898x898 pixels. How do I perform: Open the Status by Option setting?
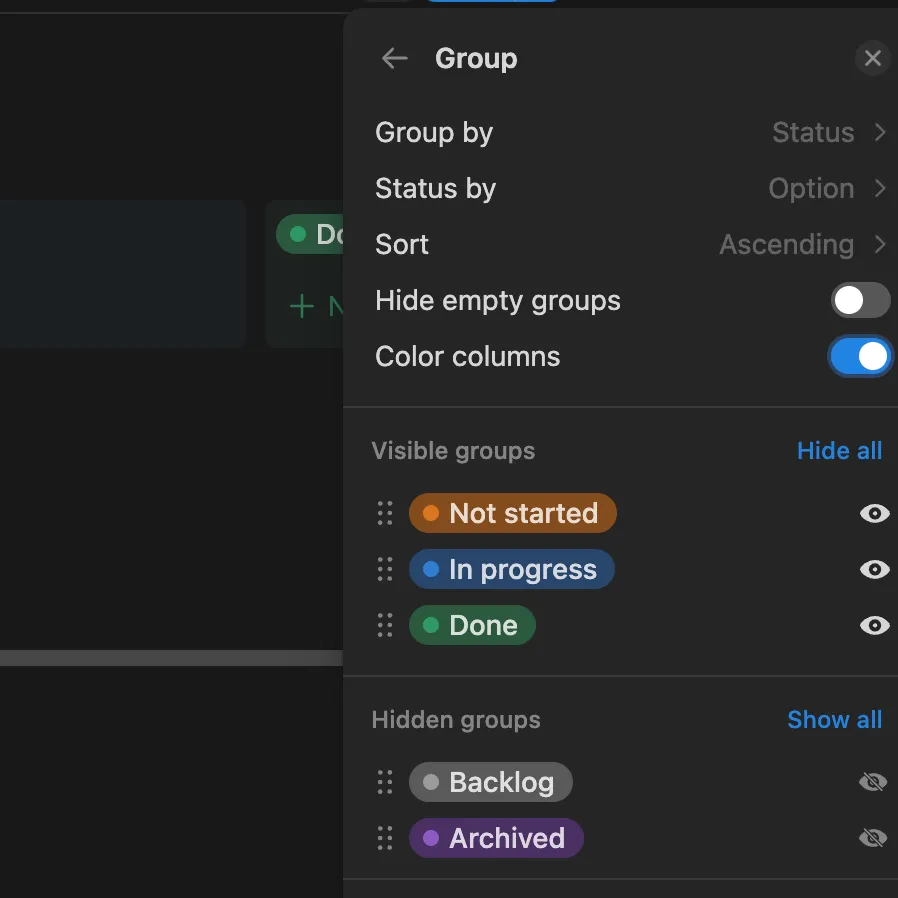tap(630, 188)
